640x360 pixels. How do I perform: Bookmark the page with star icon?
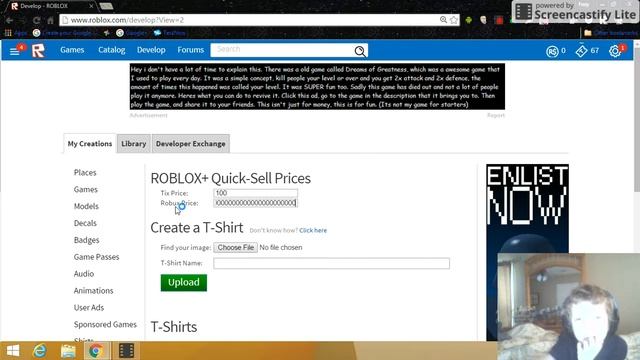(x=453, y=20)
